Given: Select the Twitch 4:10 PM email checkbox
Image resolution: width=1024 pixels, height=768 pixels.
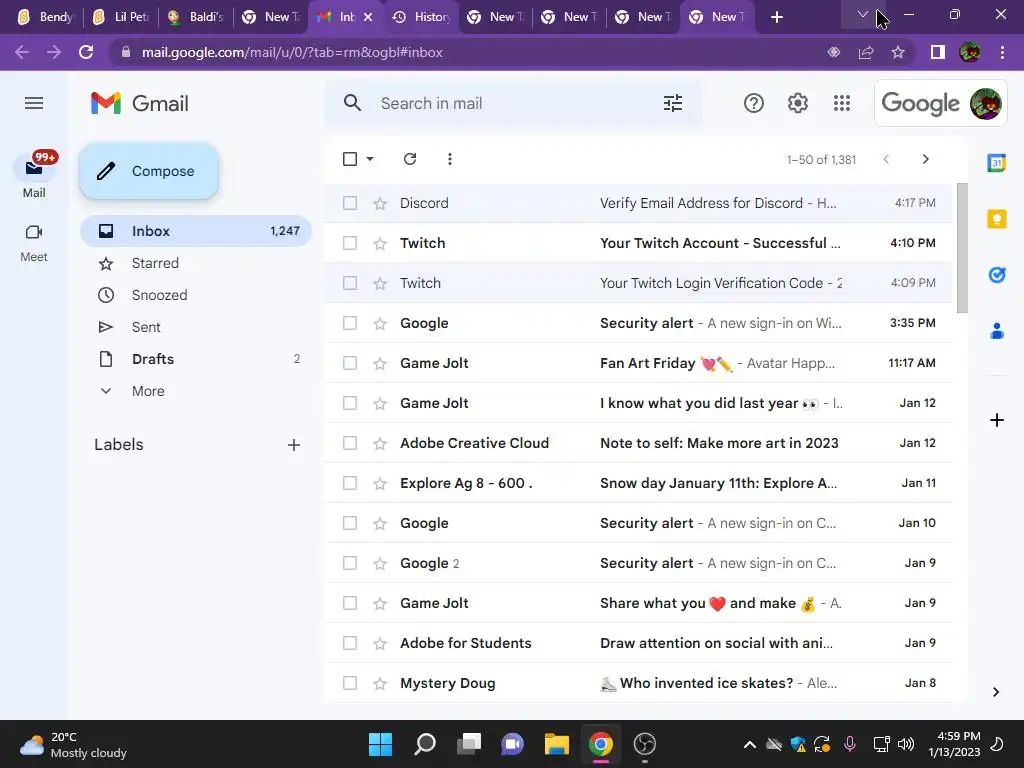Looking at the screenshot, I should click(350, 243).
